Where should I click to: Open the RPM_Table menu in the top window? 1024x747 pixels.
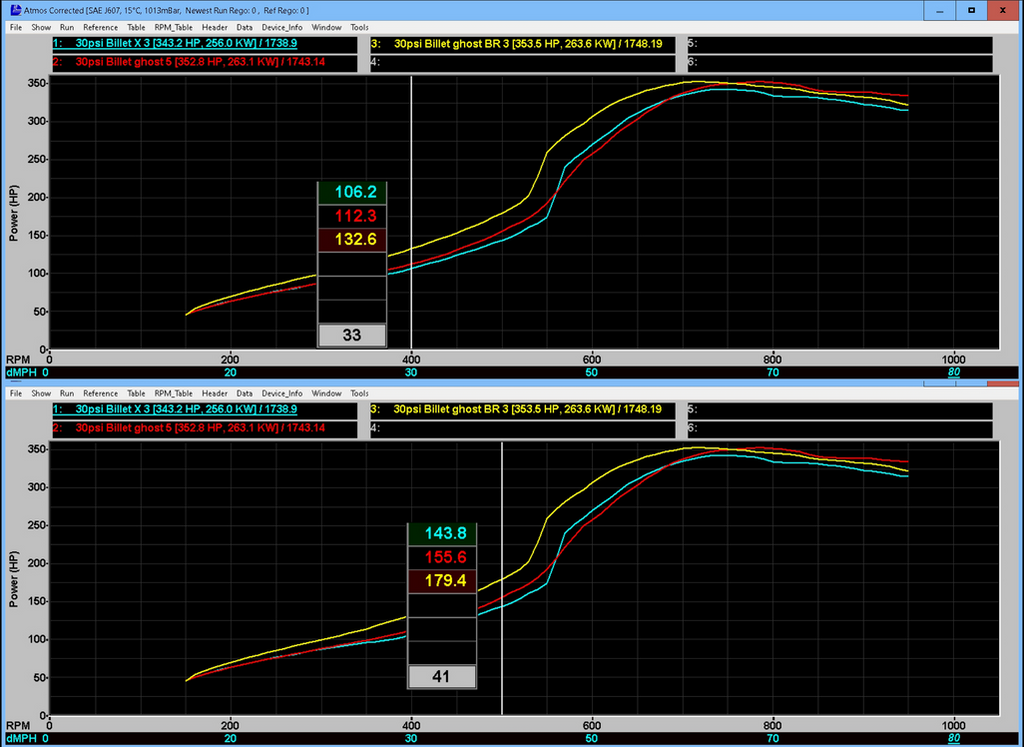(x=174, y=28)
